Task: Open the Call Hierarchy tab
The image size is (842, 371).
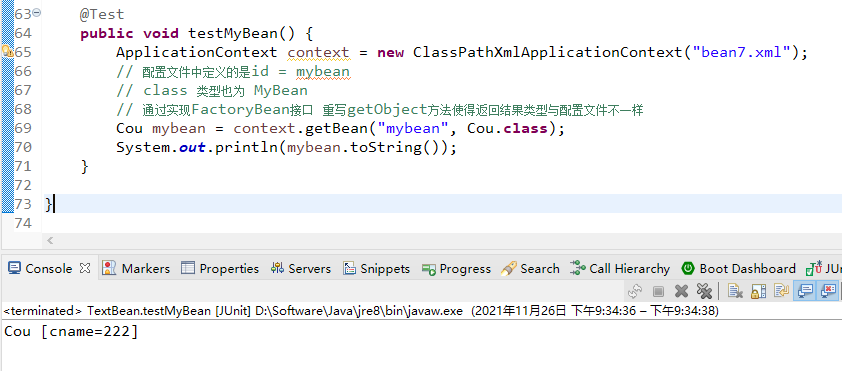Action: pos(620,268)
